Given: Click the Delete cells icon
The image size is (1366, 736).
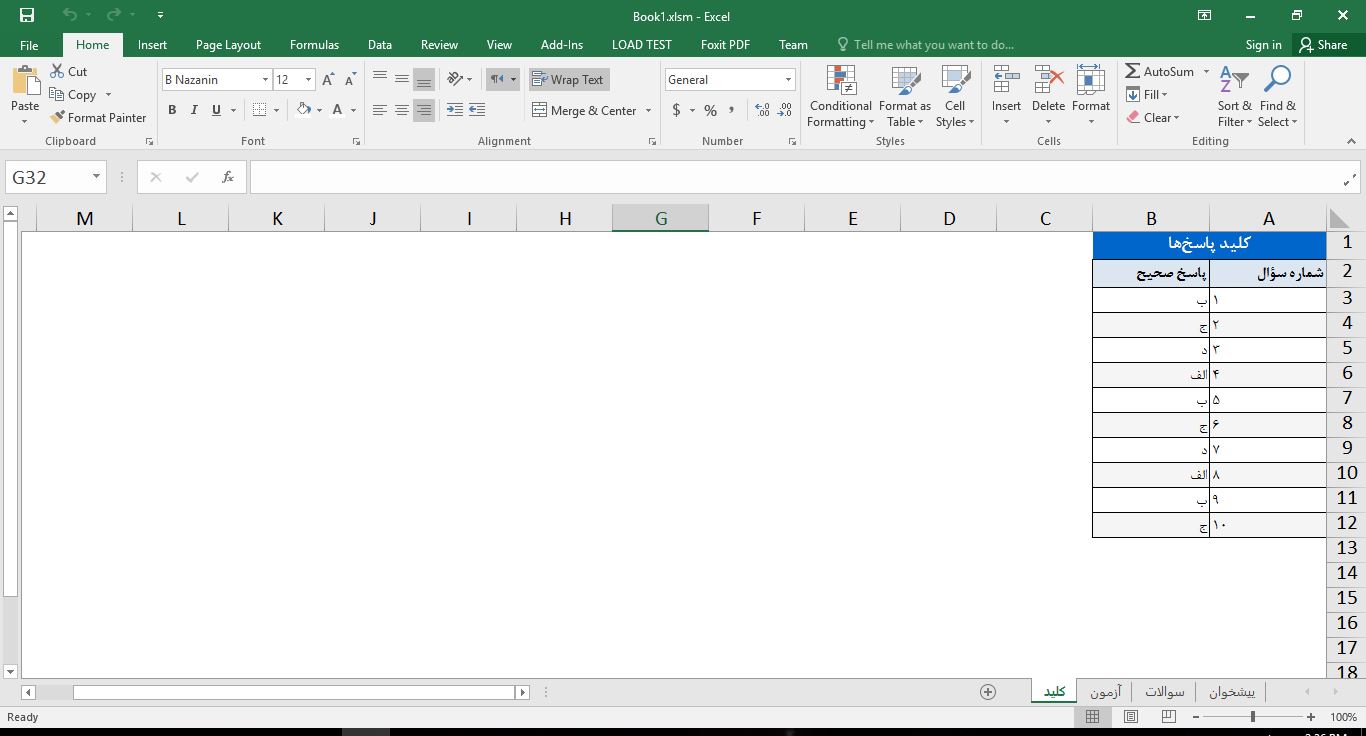Looking at the screenshot, I should (1048, 81).
